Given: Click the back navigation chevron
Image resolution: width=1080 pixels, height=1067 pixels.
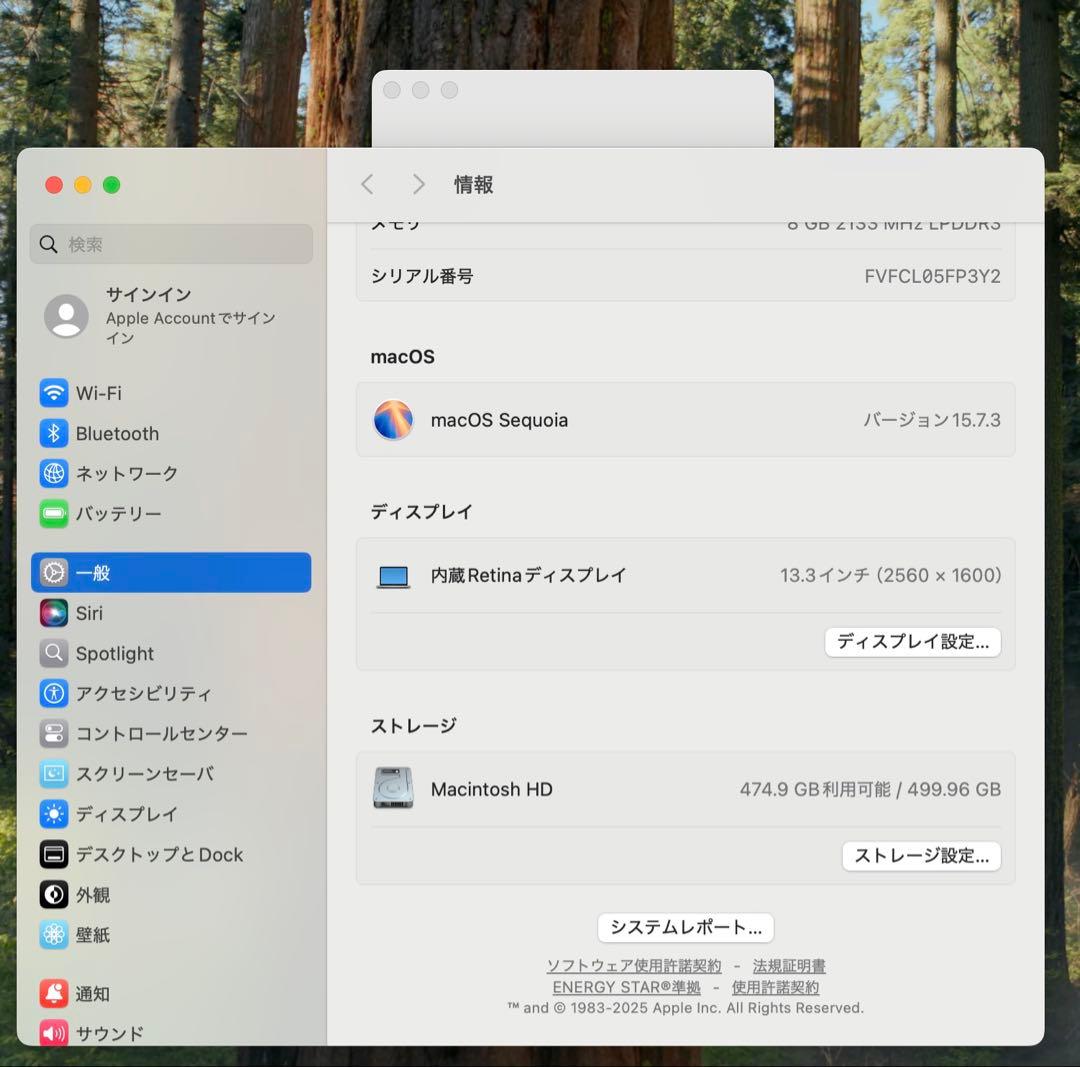Looking at the screenshot, I should click(367, 184).
